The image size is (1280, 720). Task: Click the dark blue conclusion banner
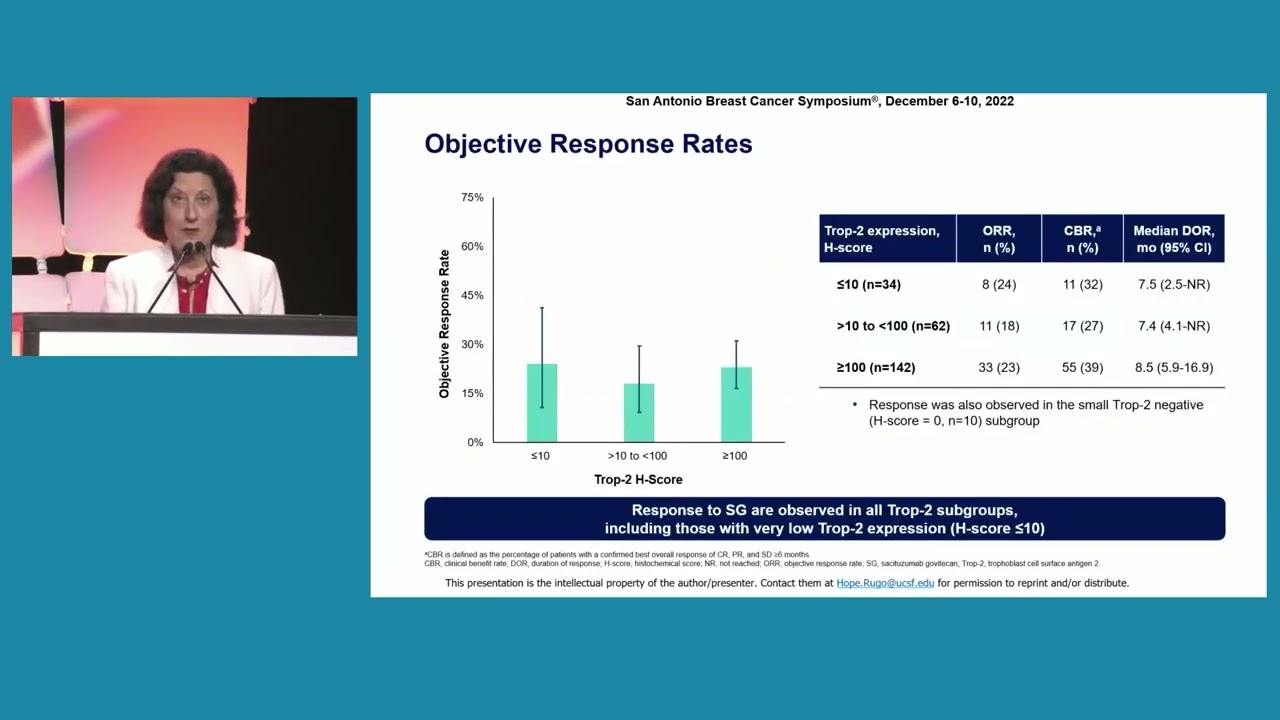(824, 519)
